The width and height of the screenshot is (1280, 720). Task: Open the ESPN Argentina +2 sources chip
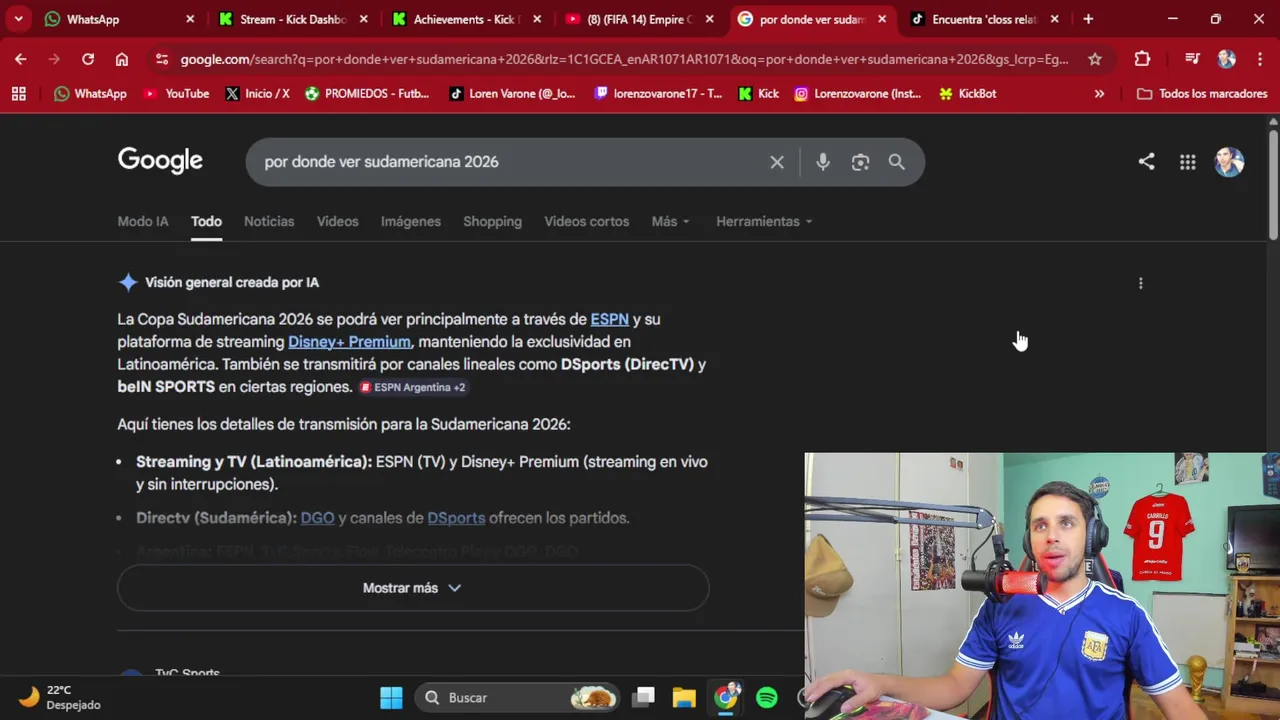point(413,387)
